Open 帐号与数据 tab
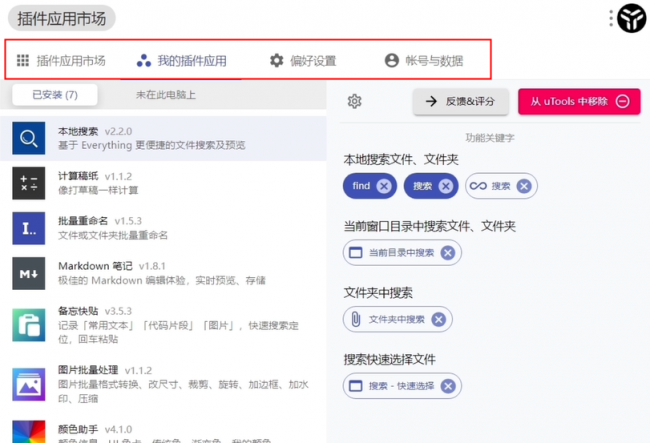 pos(424,61)
